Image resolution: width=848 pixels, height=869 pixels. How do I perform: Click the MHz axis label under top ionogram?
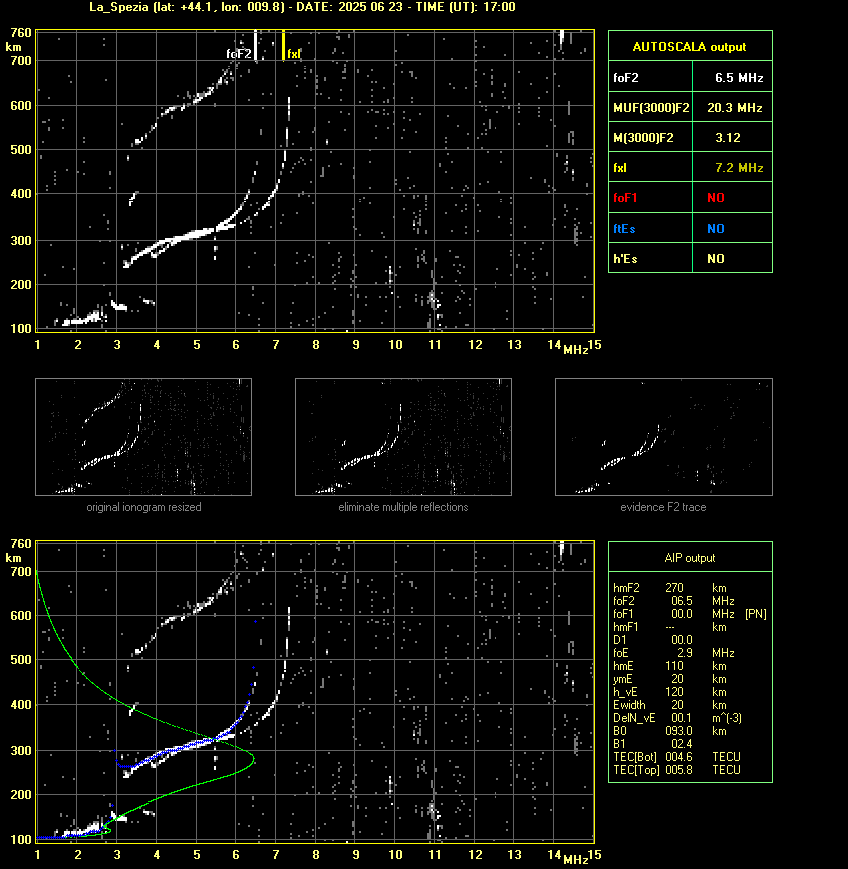coord(575,350)
